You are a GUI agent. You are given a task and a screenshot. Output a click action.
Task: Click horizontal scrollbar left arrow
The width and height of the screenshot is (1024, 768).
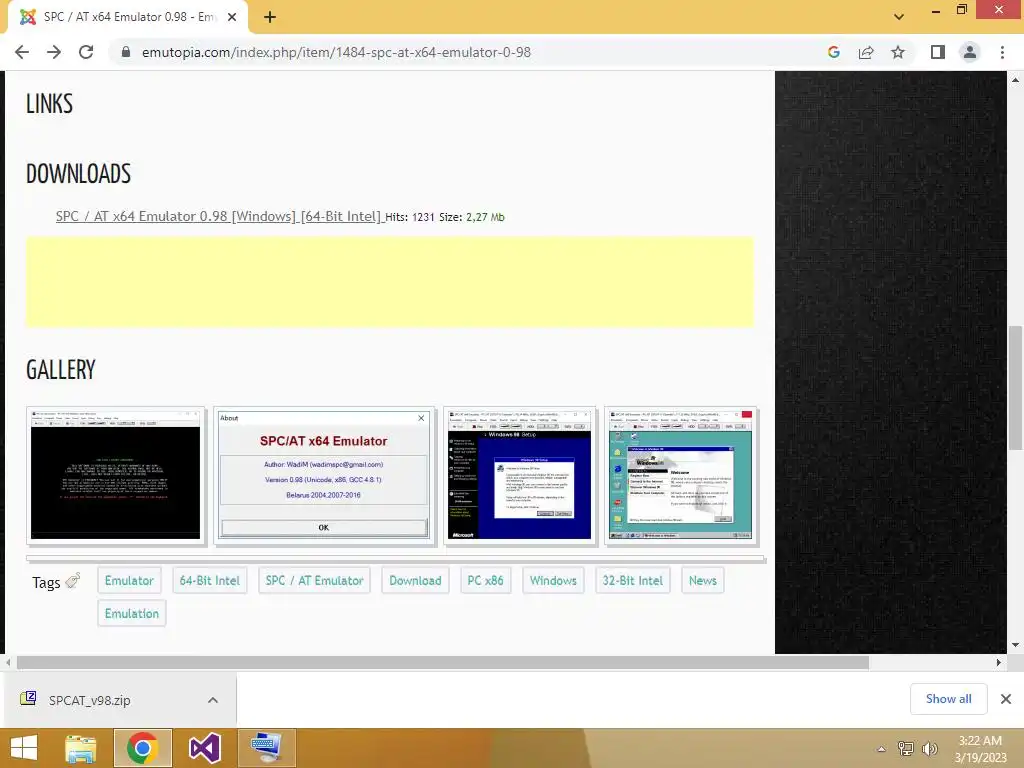(8, 662)
